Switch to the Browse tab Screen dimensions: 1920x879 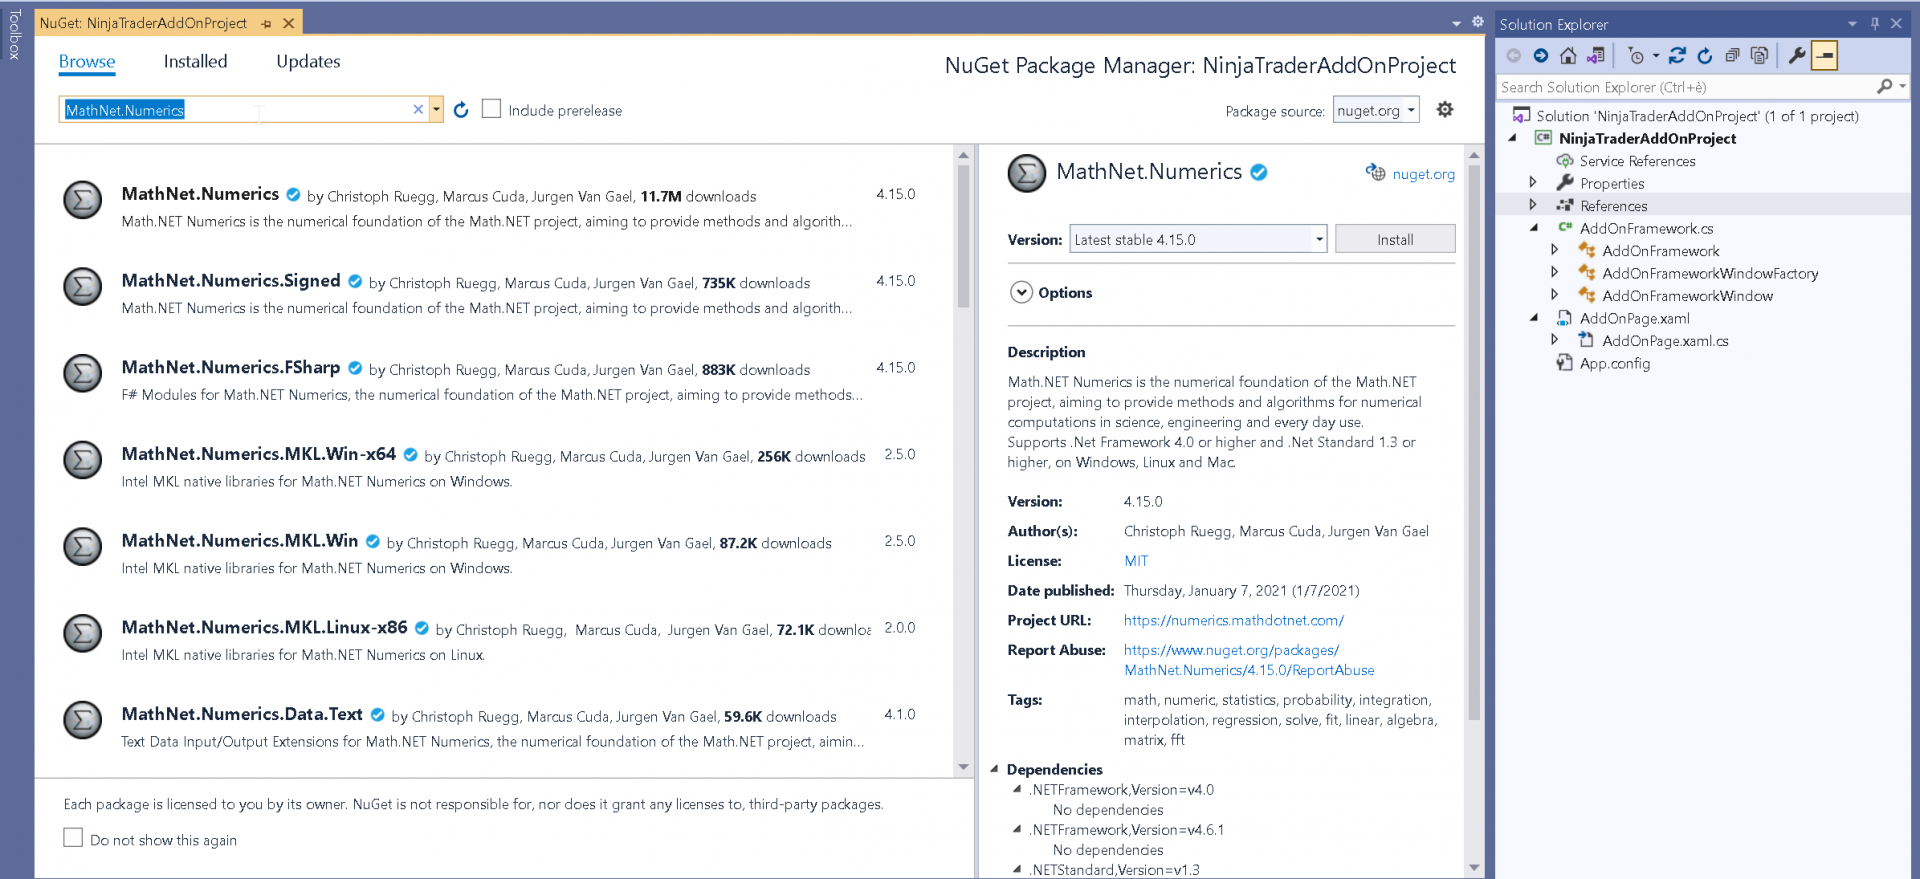87,62
